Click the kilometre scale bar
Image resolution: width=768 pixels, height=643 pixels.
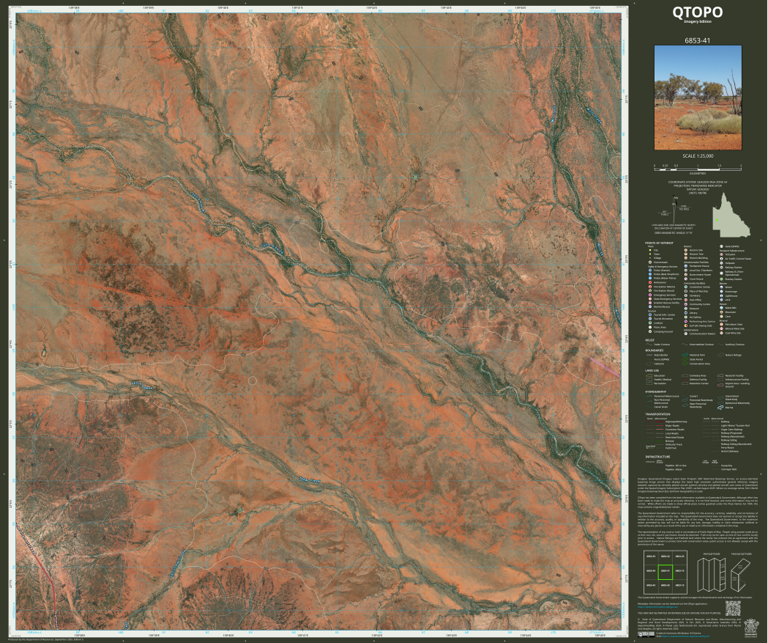(x=698, y=167)
